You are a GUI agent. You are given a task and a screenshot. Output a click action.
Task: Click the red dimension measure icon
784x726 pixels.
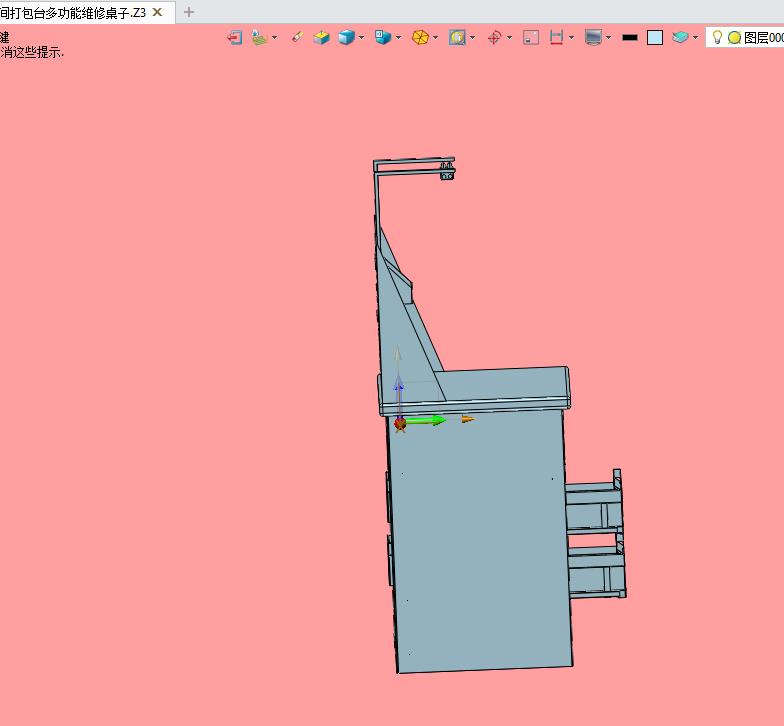[556, 37]
